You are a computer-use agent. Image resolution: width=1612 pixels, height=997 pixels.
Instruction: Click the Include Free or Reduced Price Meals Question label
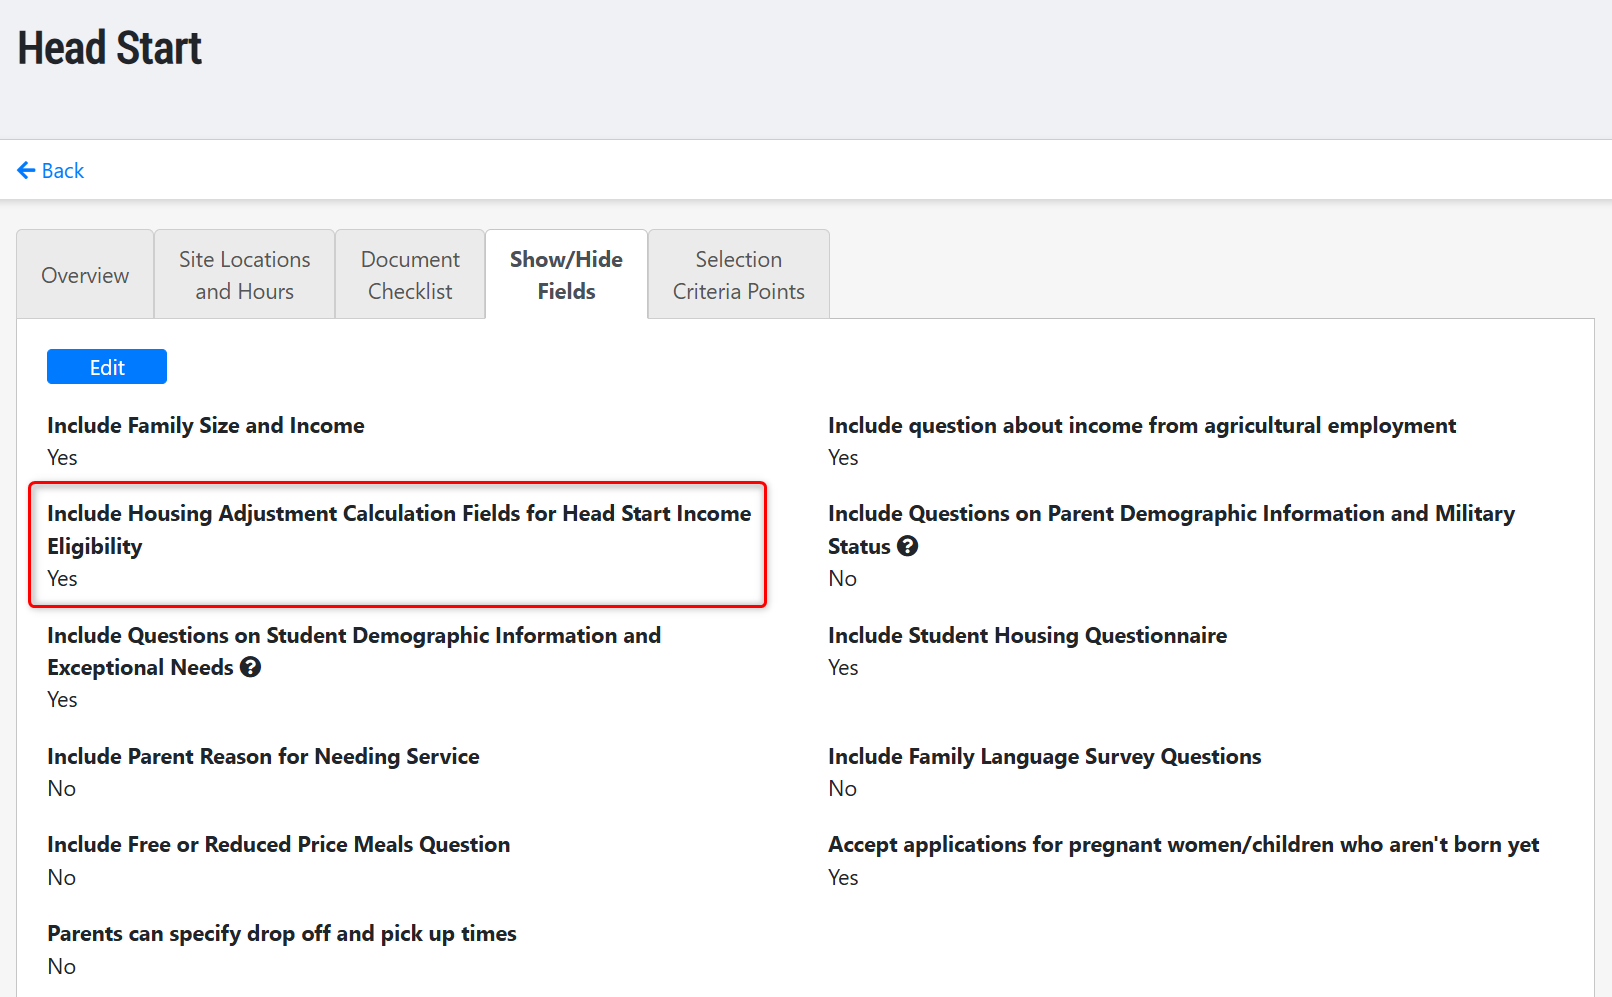click(x=279, y=844)
